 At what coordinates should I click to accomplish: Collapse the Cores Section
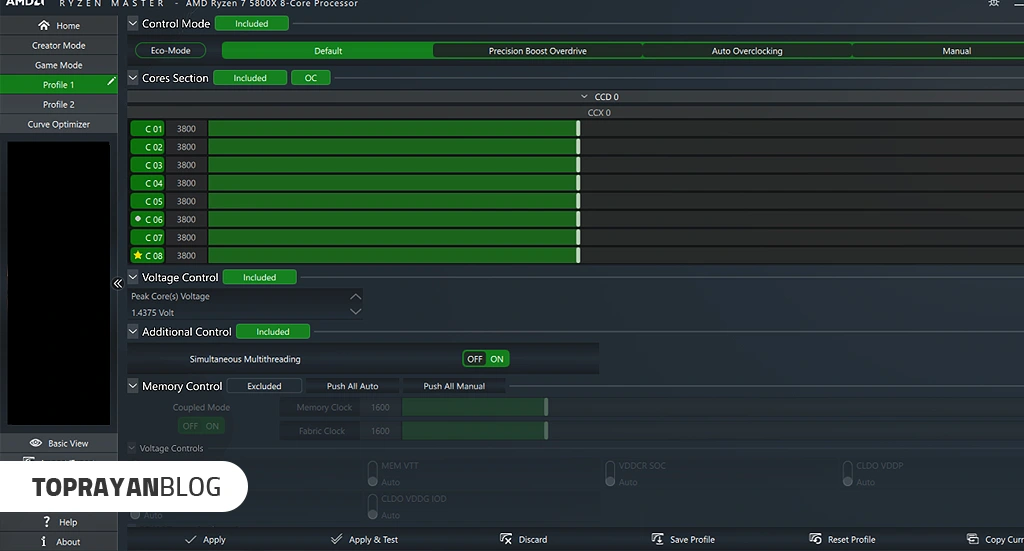point(133,78)
